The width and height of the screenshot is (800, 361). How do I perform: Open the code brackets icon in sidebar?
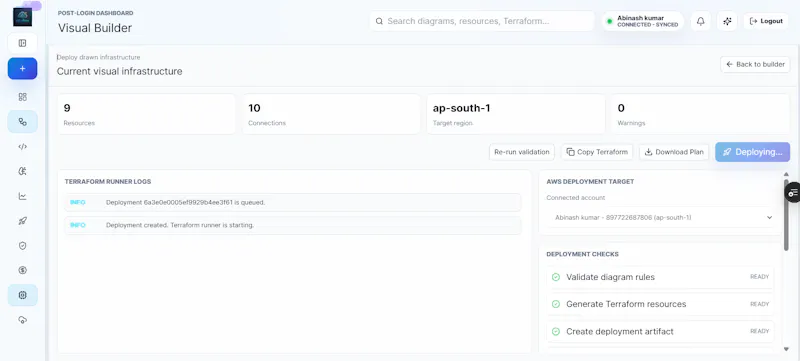tap(22, 147)
